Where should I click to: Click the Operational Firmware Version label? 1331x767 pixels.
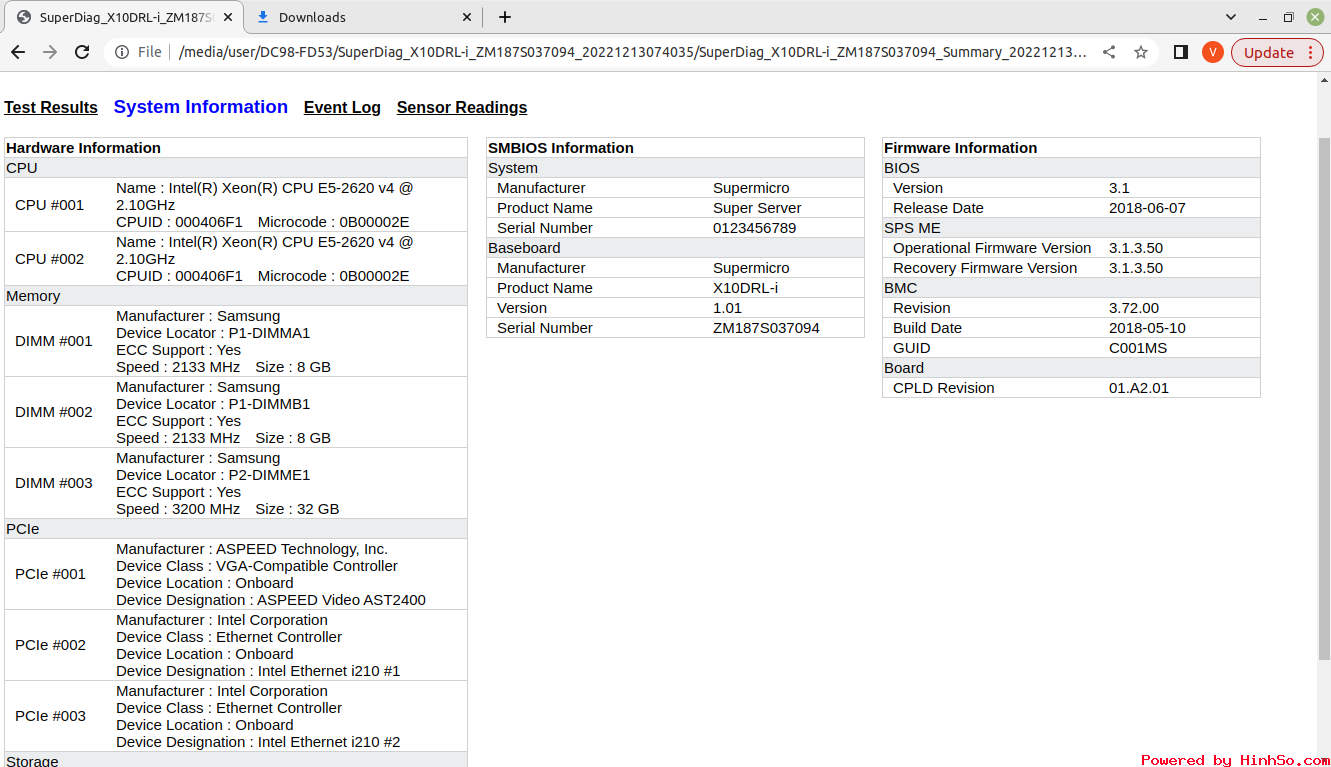click(x=992, y=248)
